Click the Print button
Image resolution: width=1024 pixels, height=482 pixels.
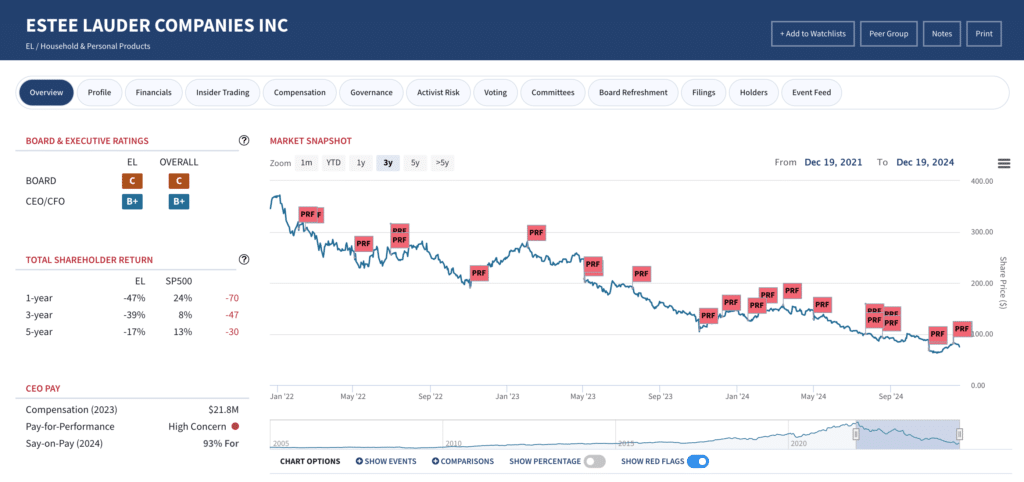click(x=984, y=34)
